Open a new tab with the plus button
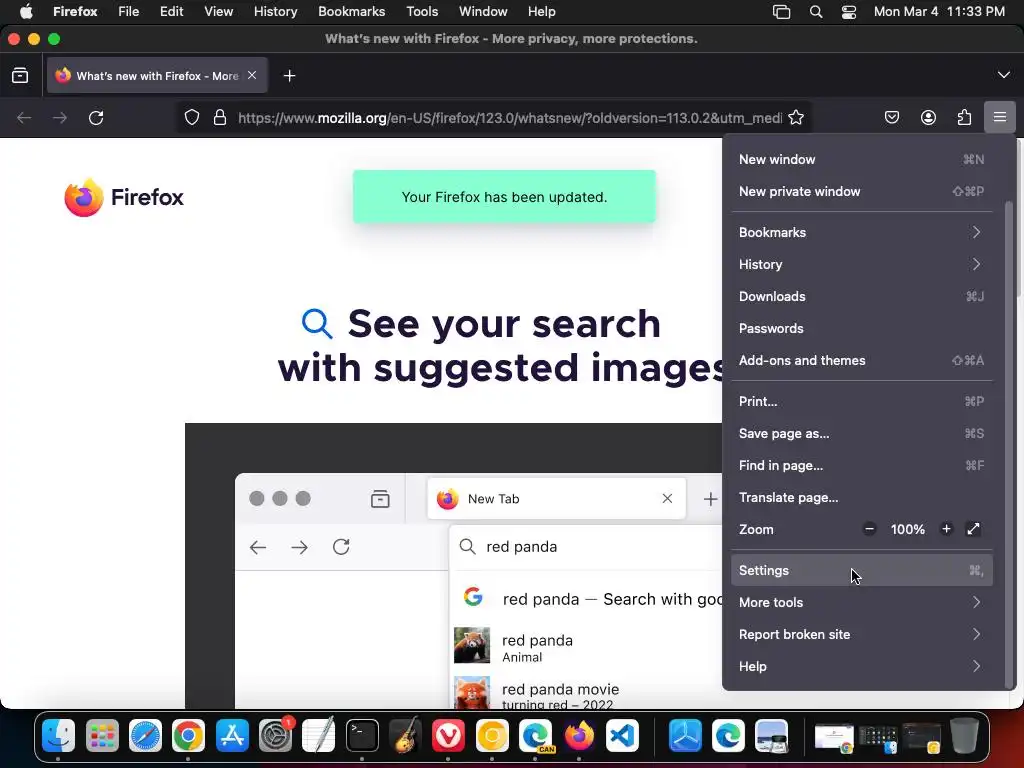Screen dimensions: 1024x768 289,76
